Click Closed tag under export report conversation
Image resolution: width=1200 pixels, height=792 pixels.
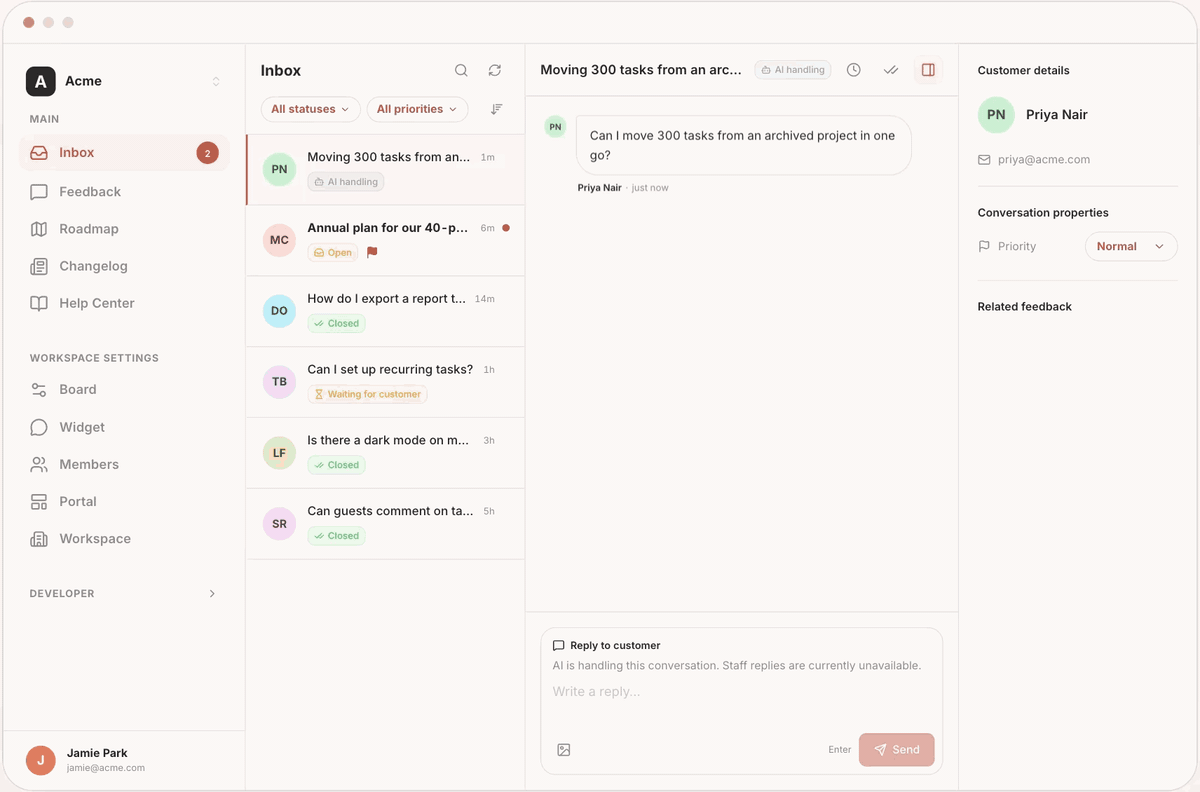336,324
